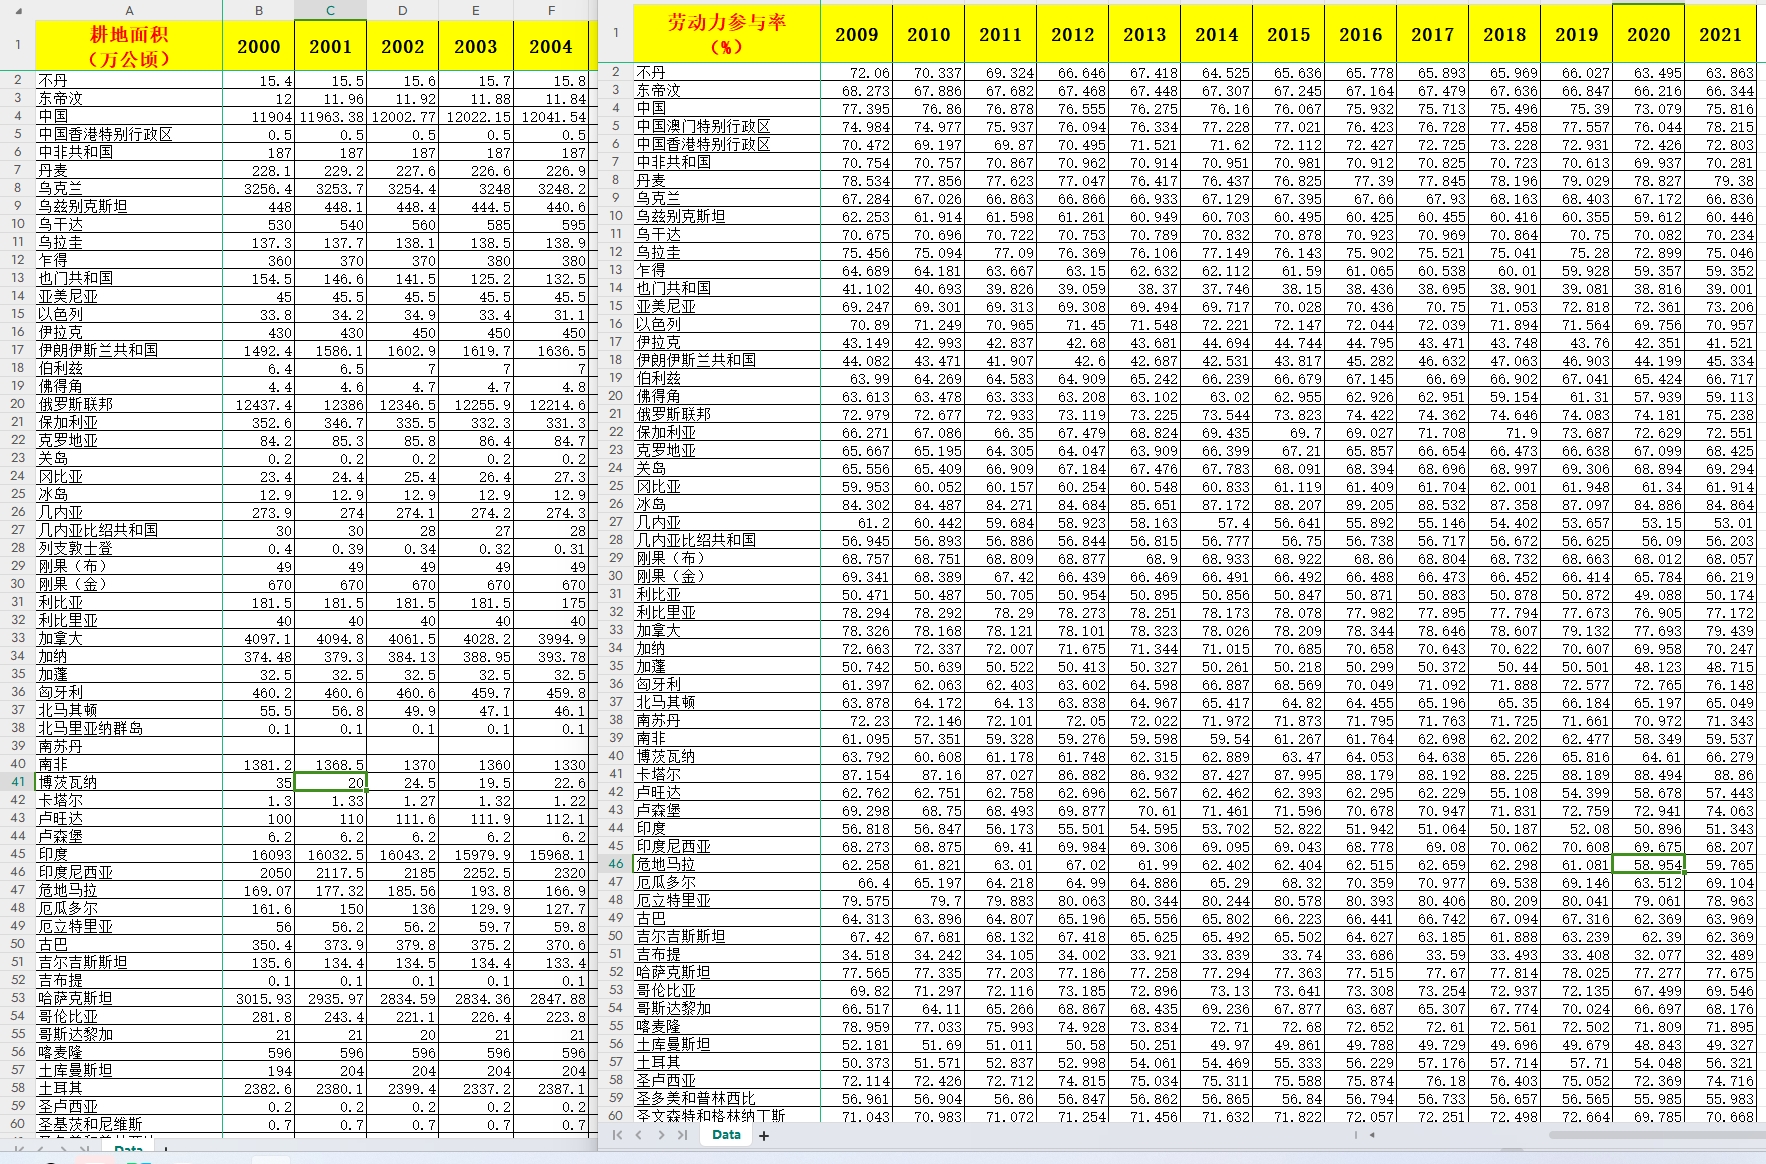Select cell 3015.93 in 哈萨克斯坦 row
The height and width of the screenshot is (1164, 1766).
[x=259, y=998]
